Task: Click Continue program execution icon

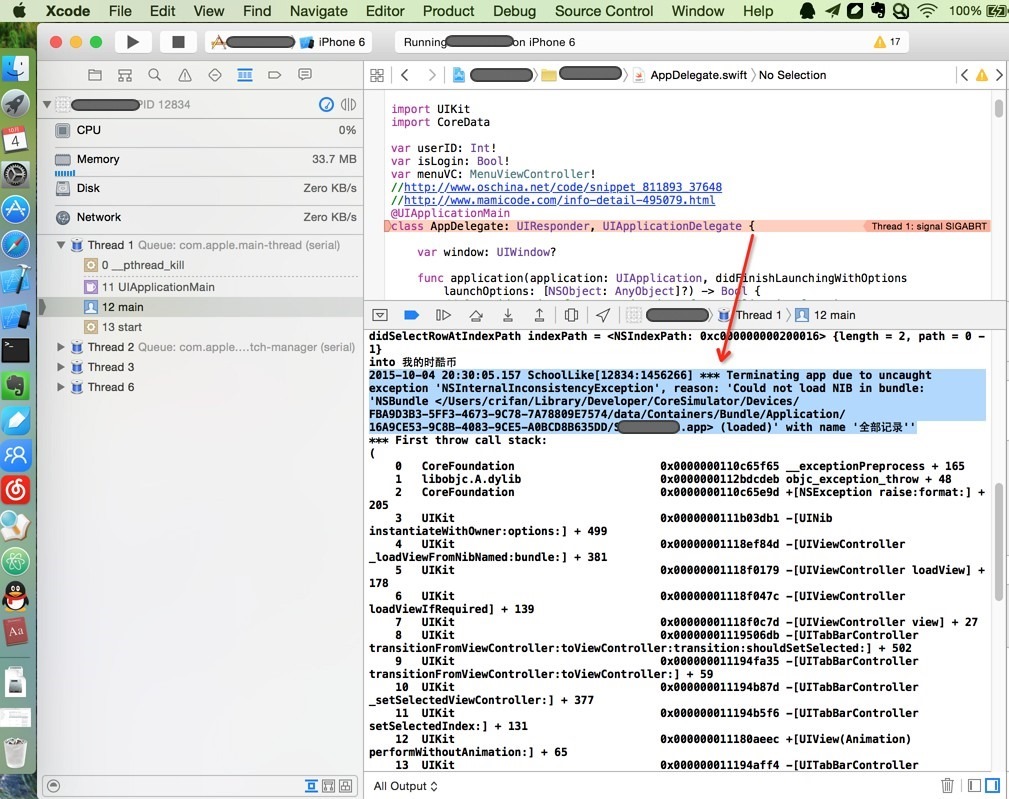Action: (x=443, y=315)
